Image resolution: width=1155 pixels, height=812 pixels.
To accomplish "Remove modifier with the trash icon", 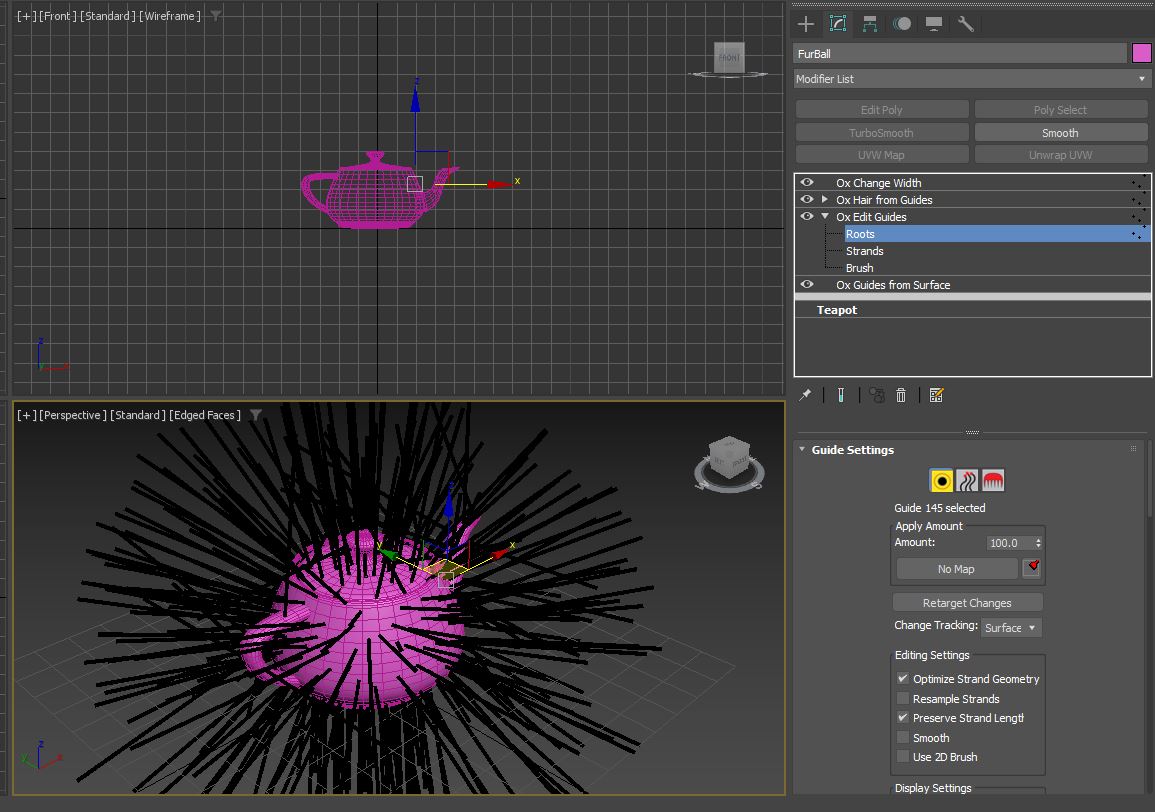I will click(x=901, y=395).
